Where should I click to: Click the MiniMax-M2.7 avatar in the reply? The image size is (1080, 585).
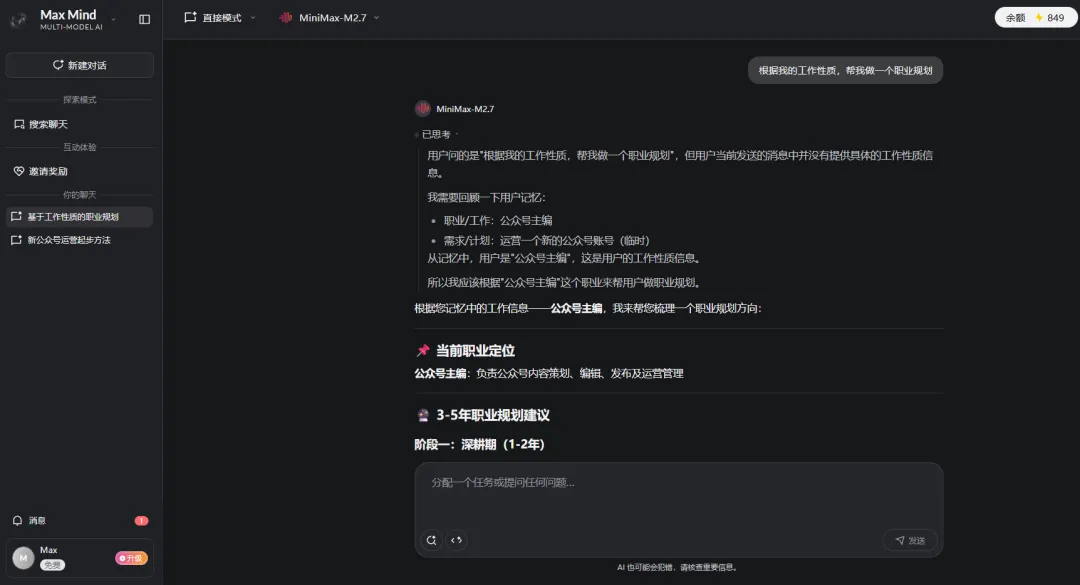423,109
